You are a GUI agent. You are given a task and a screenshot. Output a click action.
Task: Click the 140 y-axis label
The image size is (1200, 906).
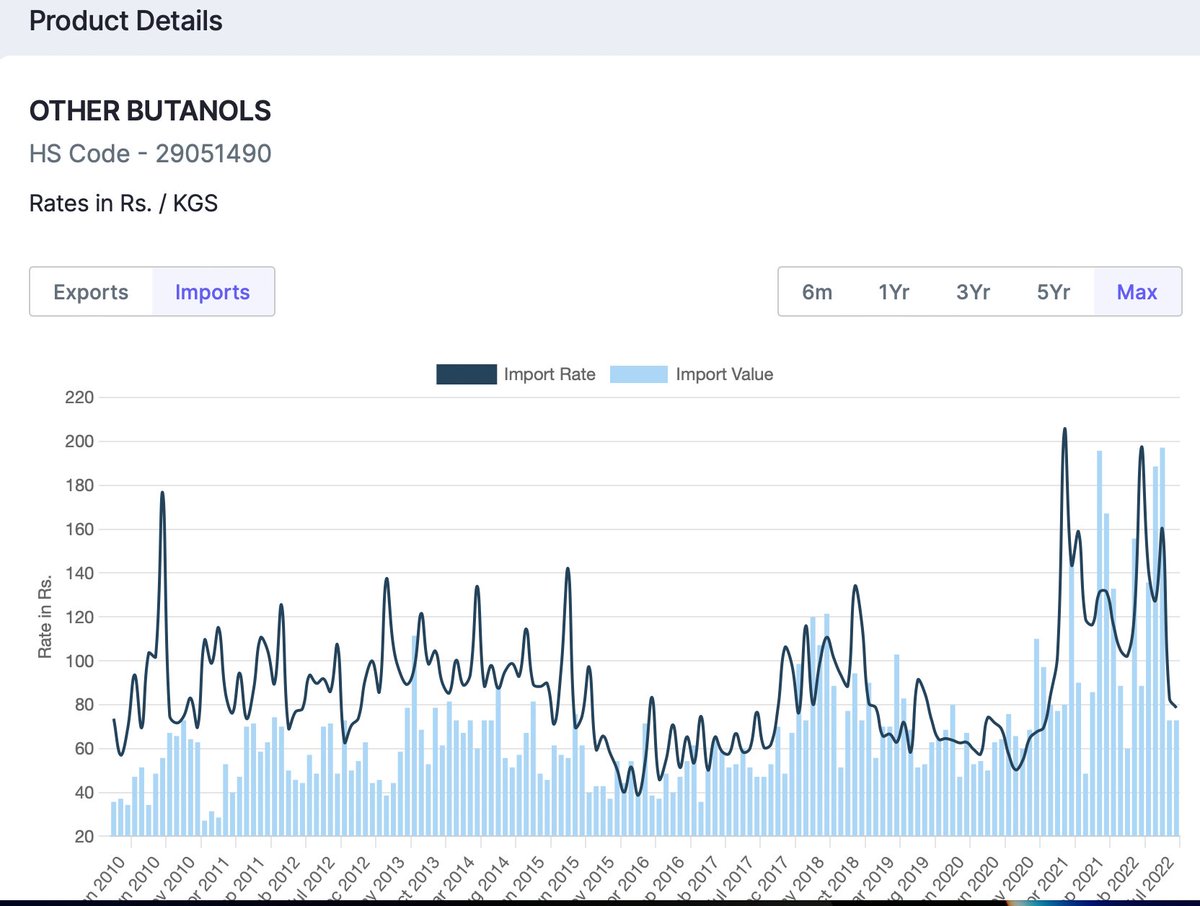tap(80, 574)
